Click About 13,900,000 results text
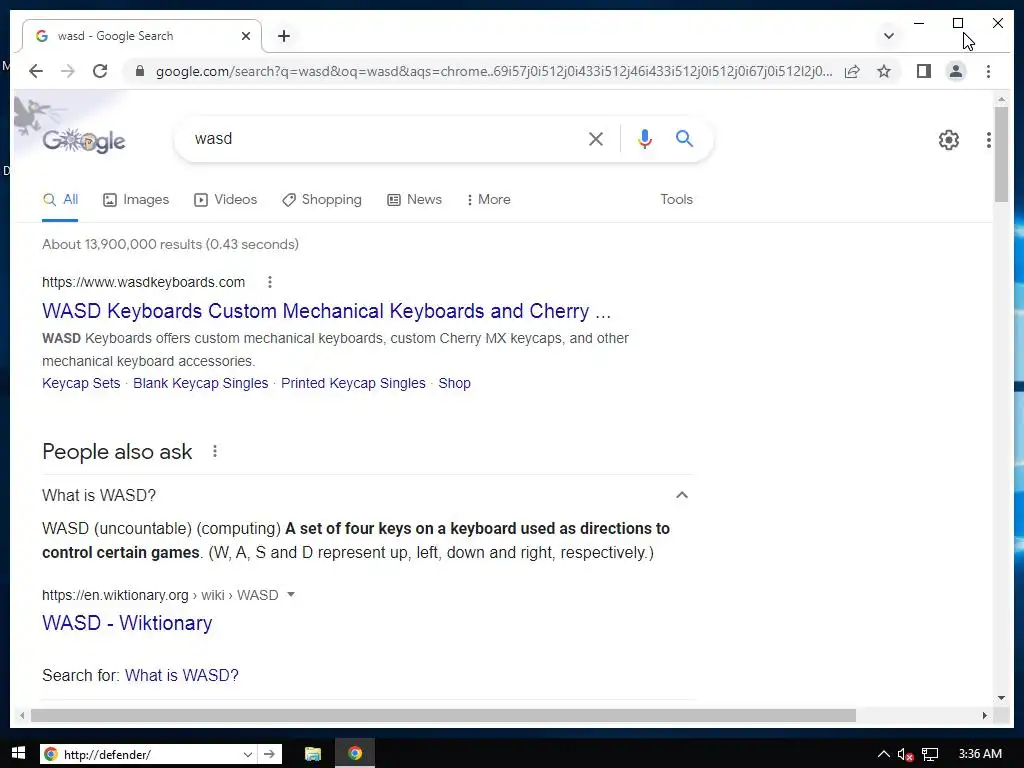1024x768 pixels. pos(170,244)
